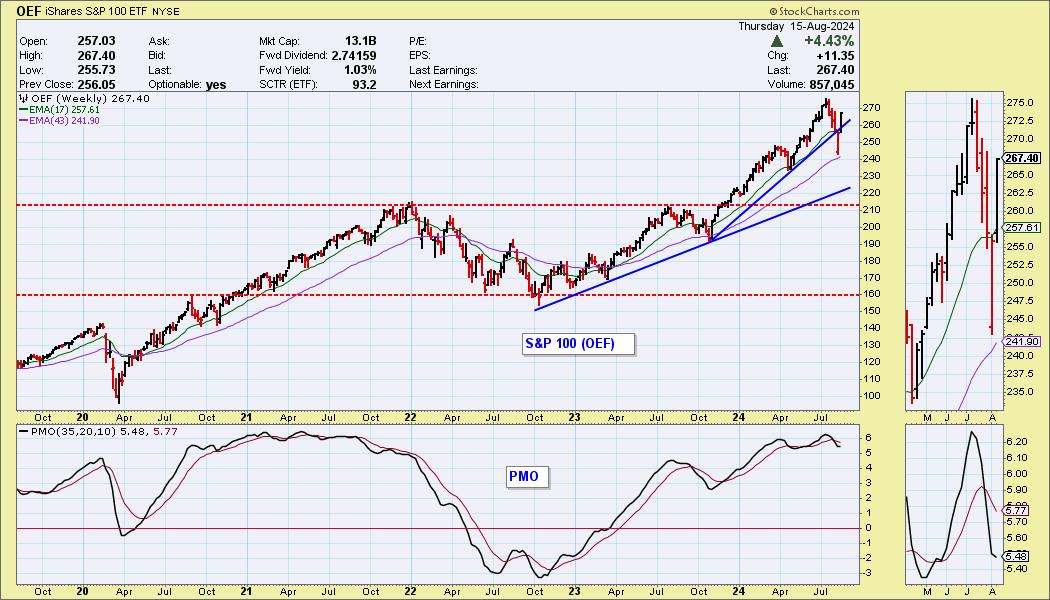Click the EMA(43) 241.90 legend entry
The image size is (1050, 600).
point(60,121)
